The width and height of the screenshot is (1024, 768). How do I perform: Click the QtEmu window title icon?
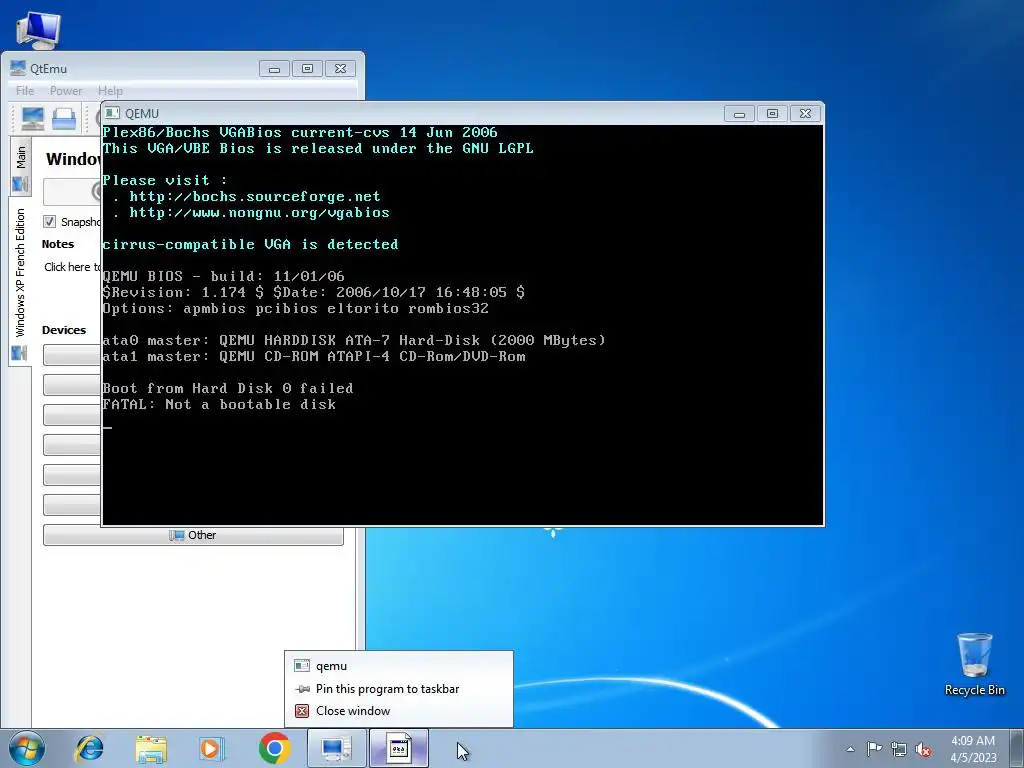click(18, 68)
